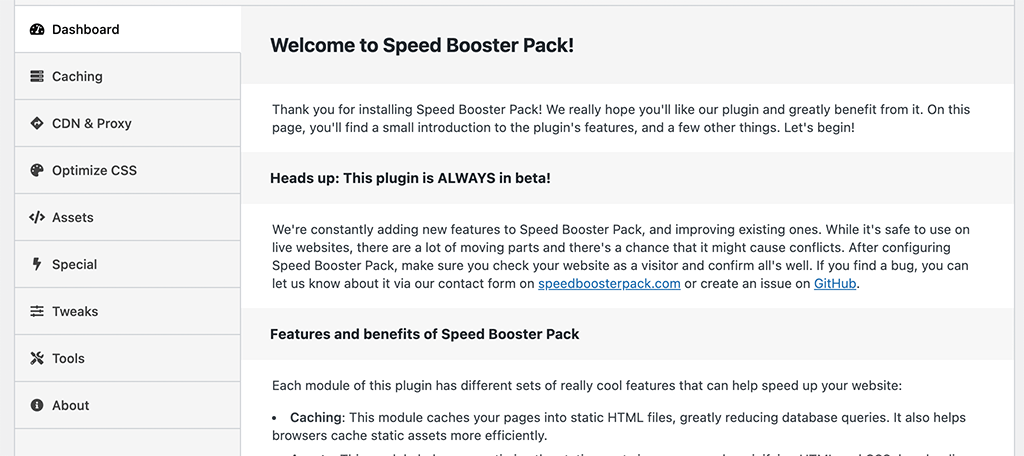Click the Caching server-stack icon

tap(37, 76)
